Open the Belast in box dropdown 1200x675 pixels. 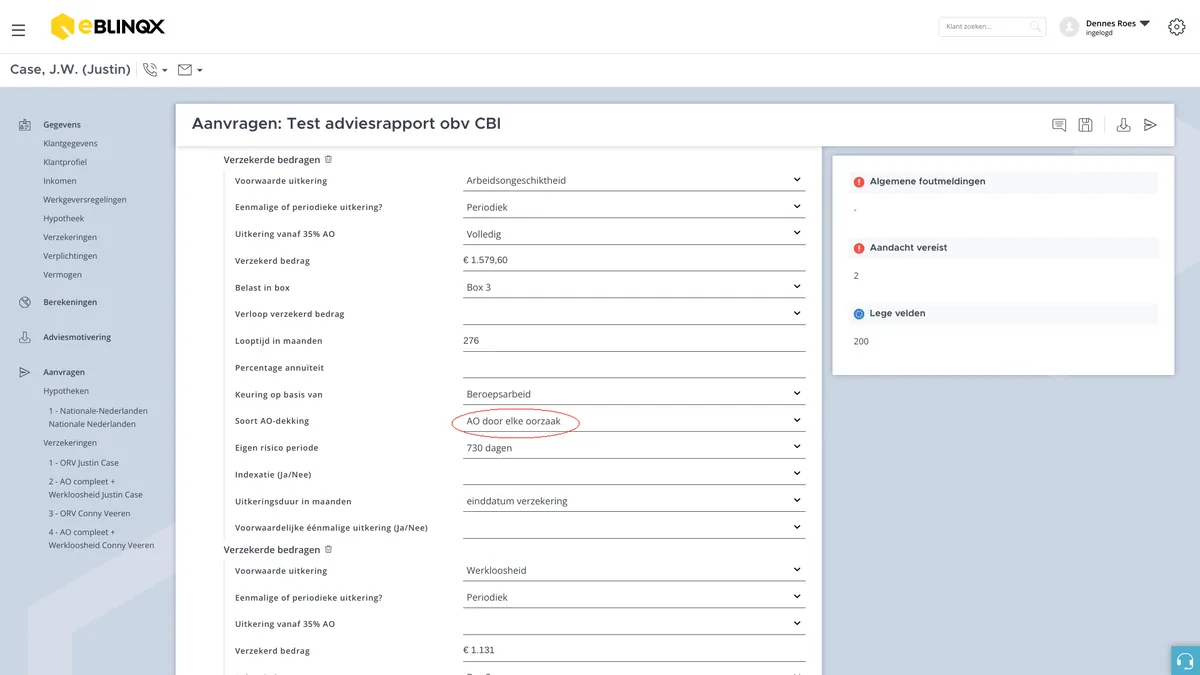click(634, 287)
